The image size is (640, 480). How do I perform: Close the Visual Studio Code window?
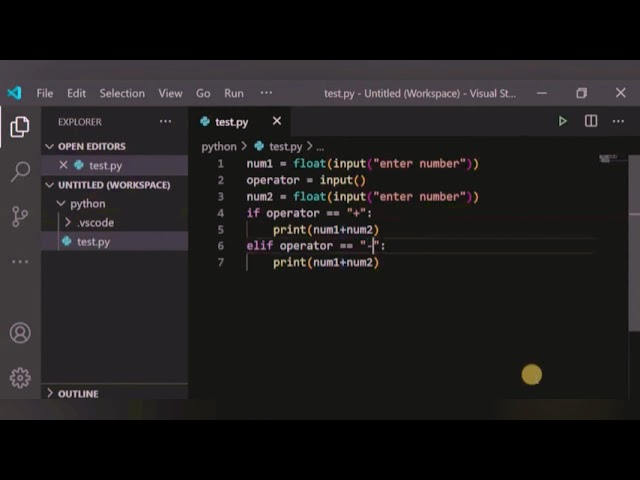click(x=620, y=93)
